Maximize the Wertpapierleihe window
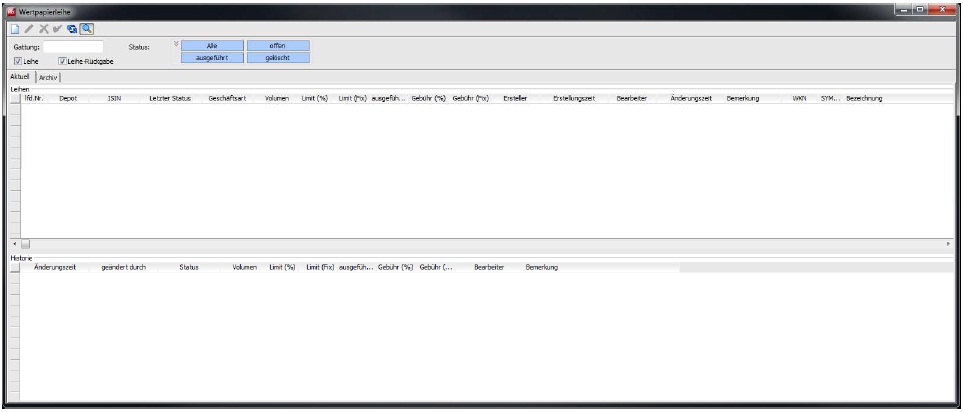Screen dimensions: 963x412 click(920, 9)
